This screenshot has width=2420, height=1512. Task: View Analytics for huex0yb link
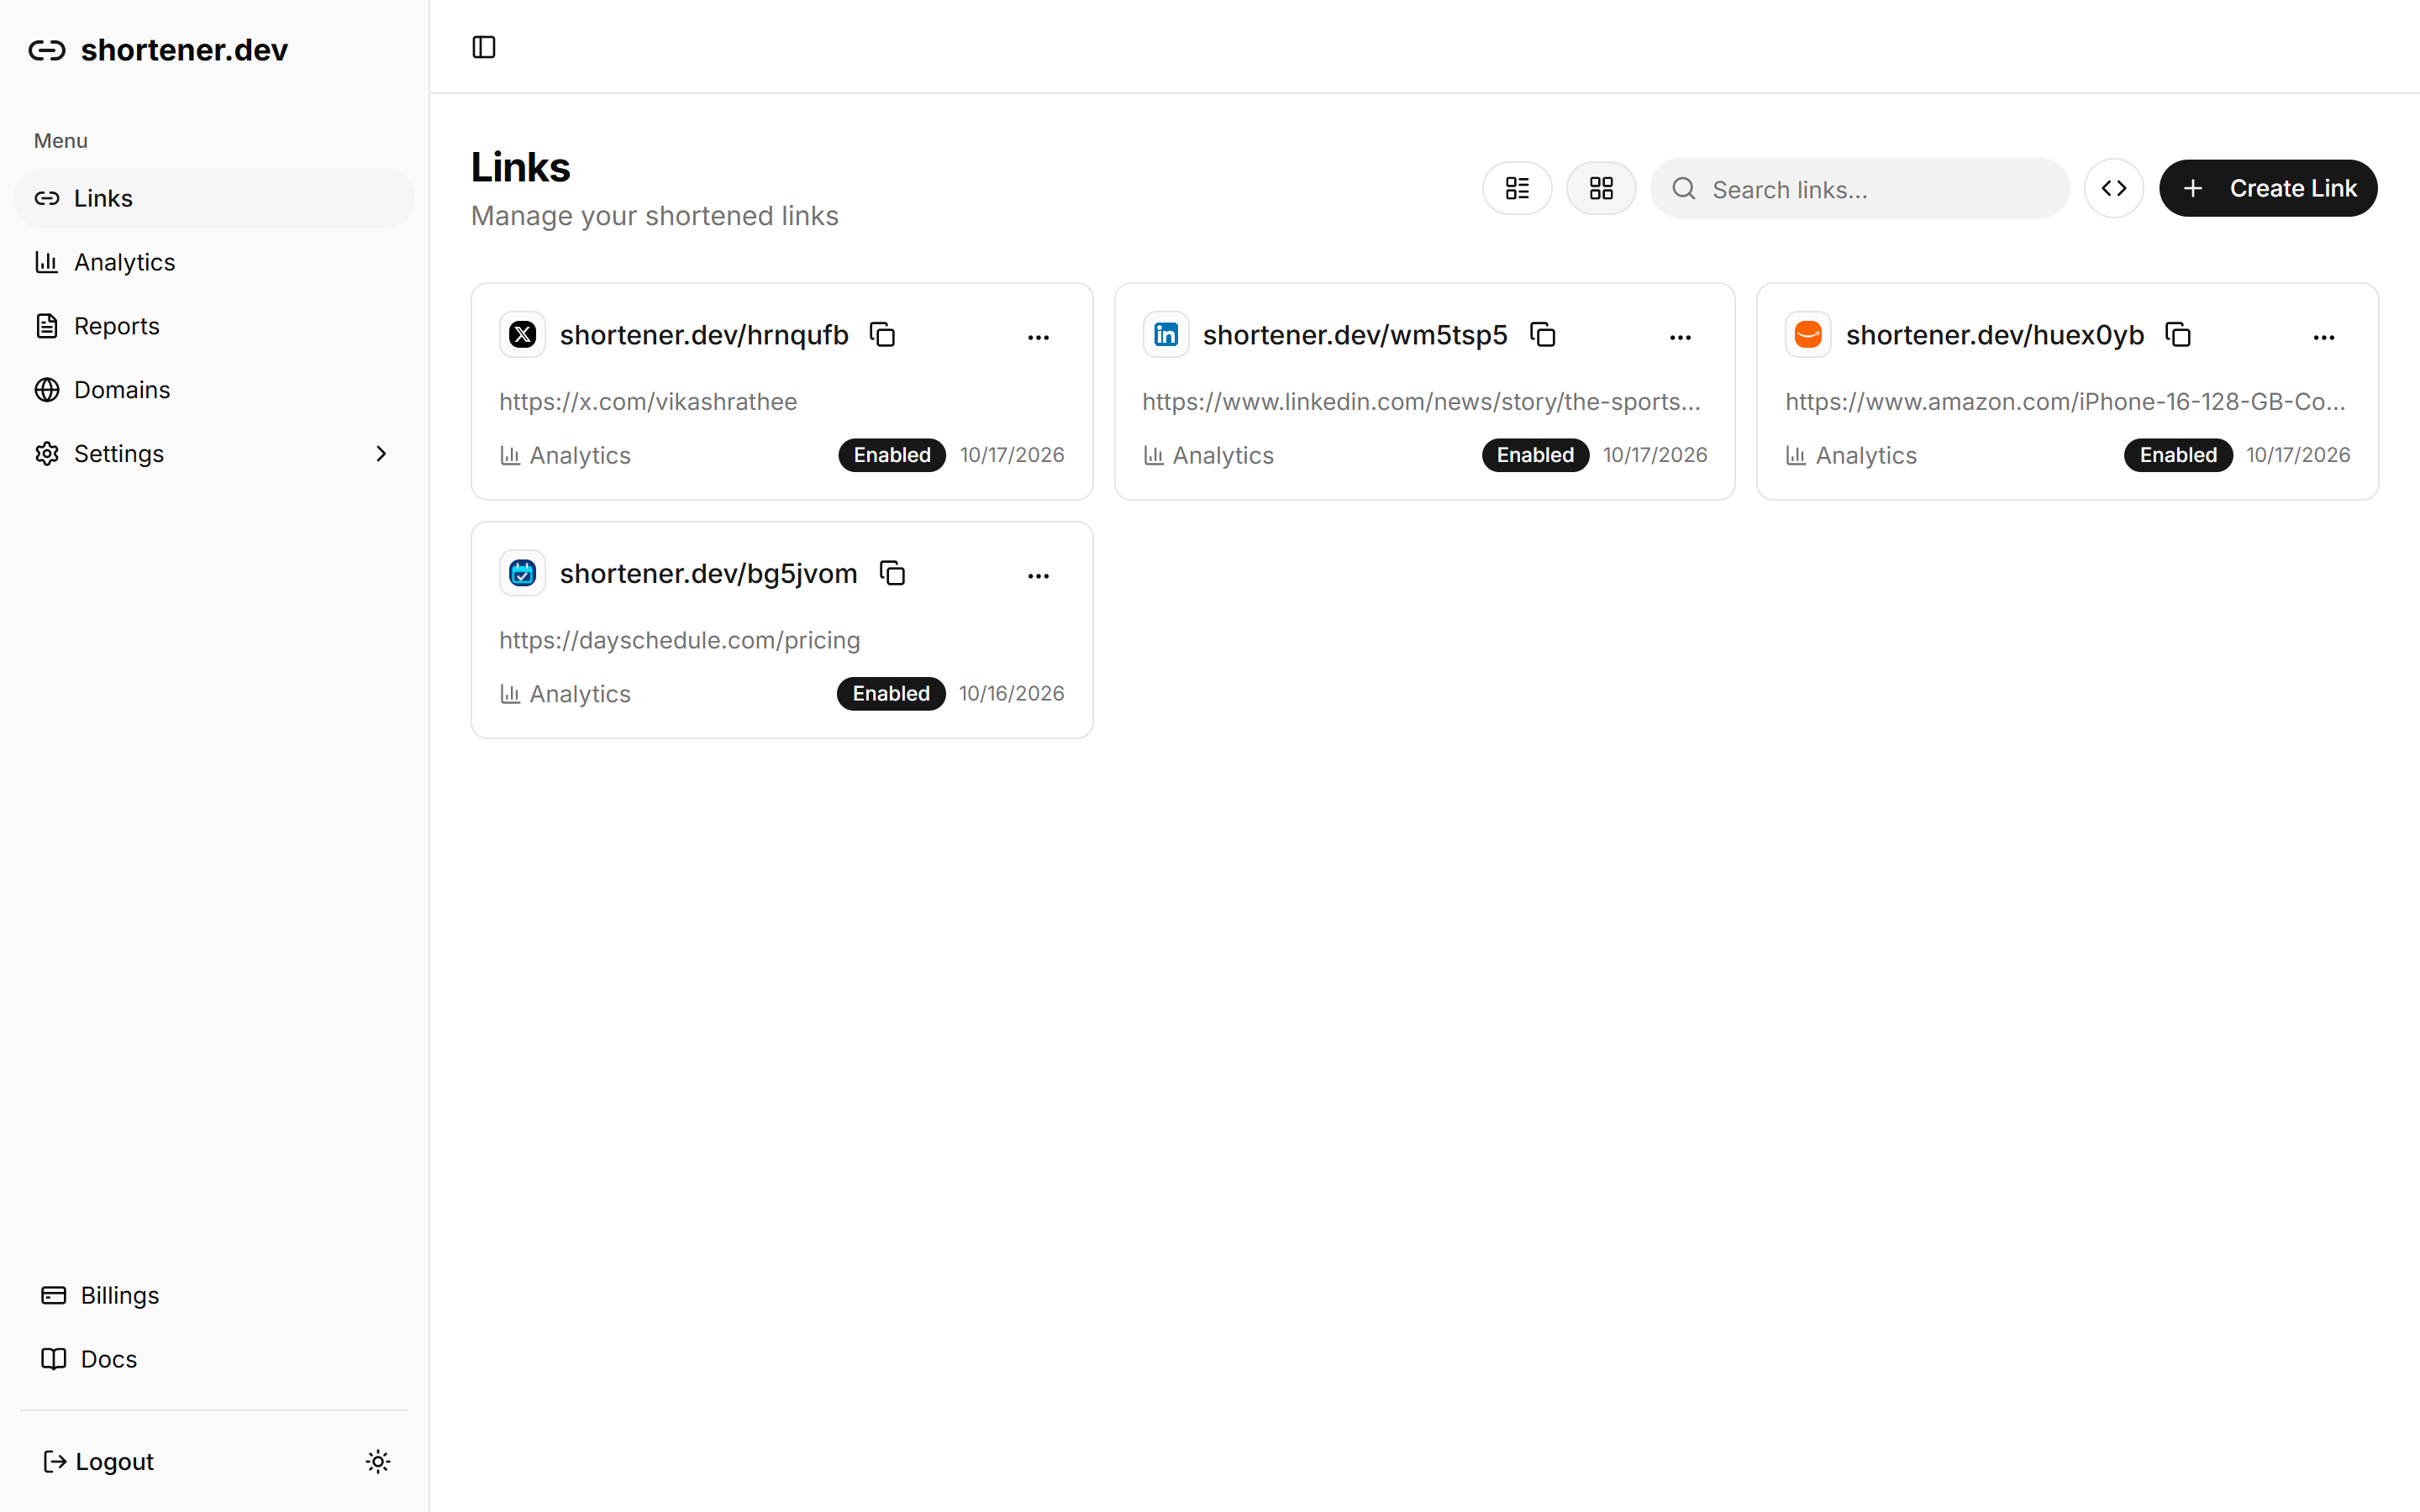pos(1851,455)
